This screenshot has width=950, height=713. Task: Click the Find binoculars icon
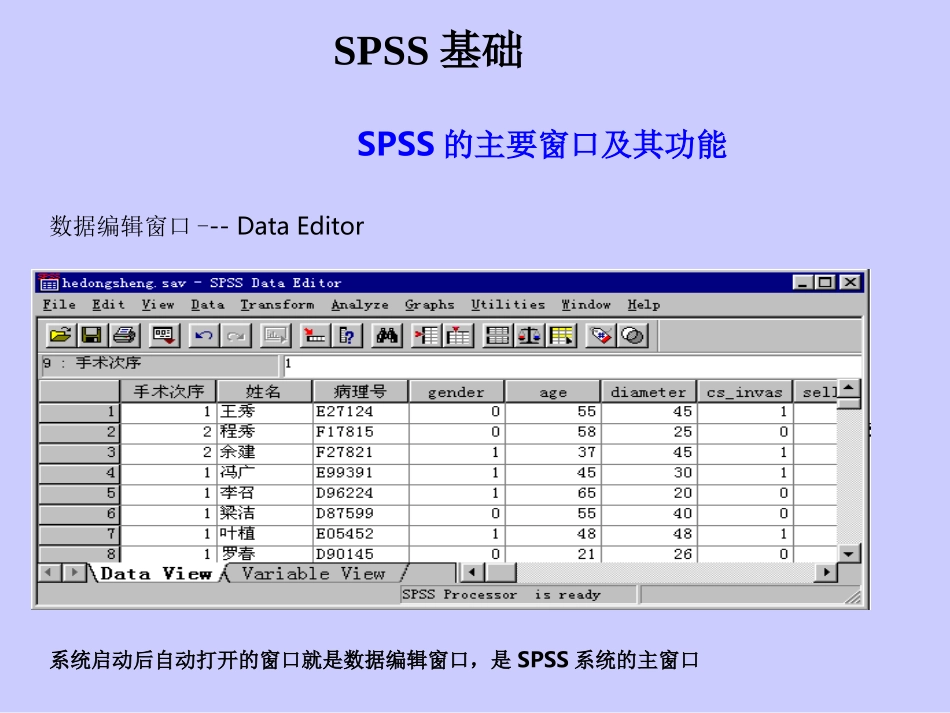point(387,335)
